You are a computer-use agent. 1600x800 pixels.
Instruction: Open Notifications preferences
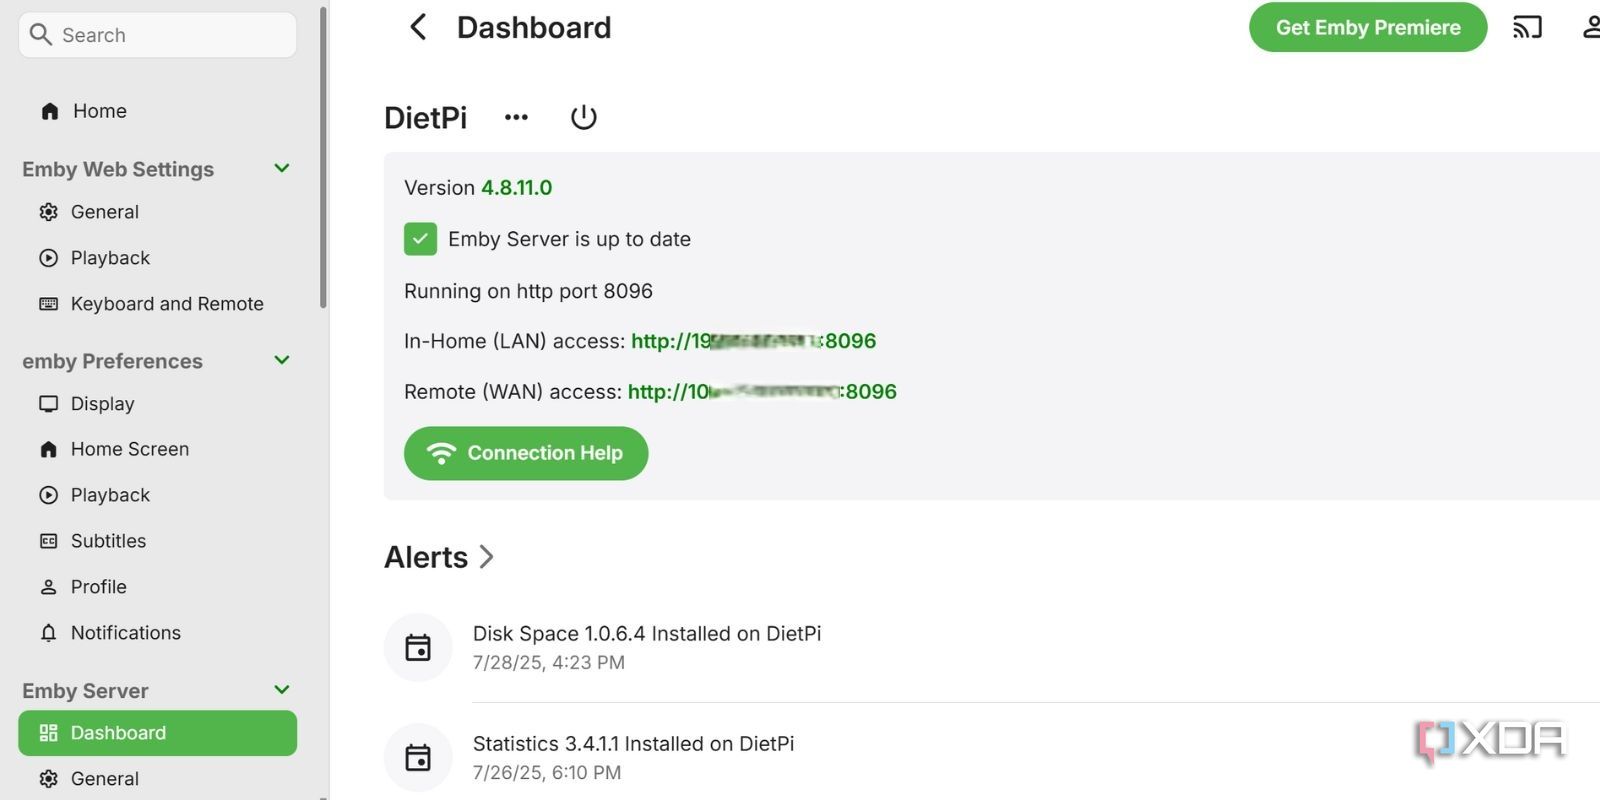pos(158,633)
